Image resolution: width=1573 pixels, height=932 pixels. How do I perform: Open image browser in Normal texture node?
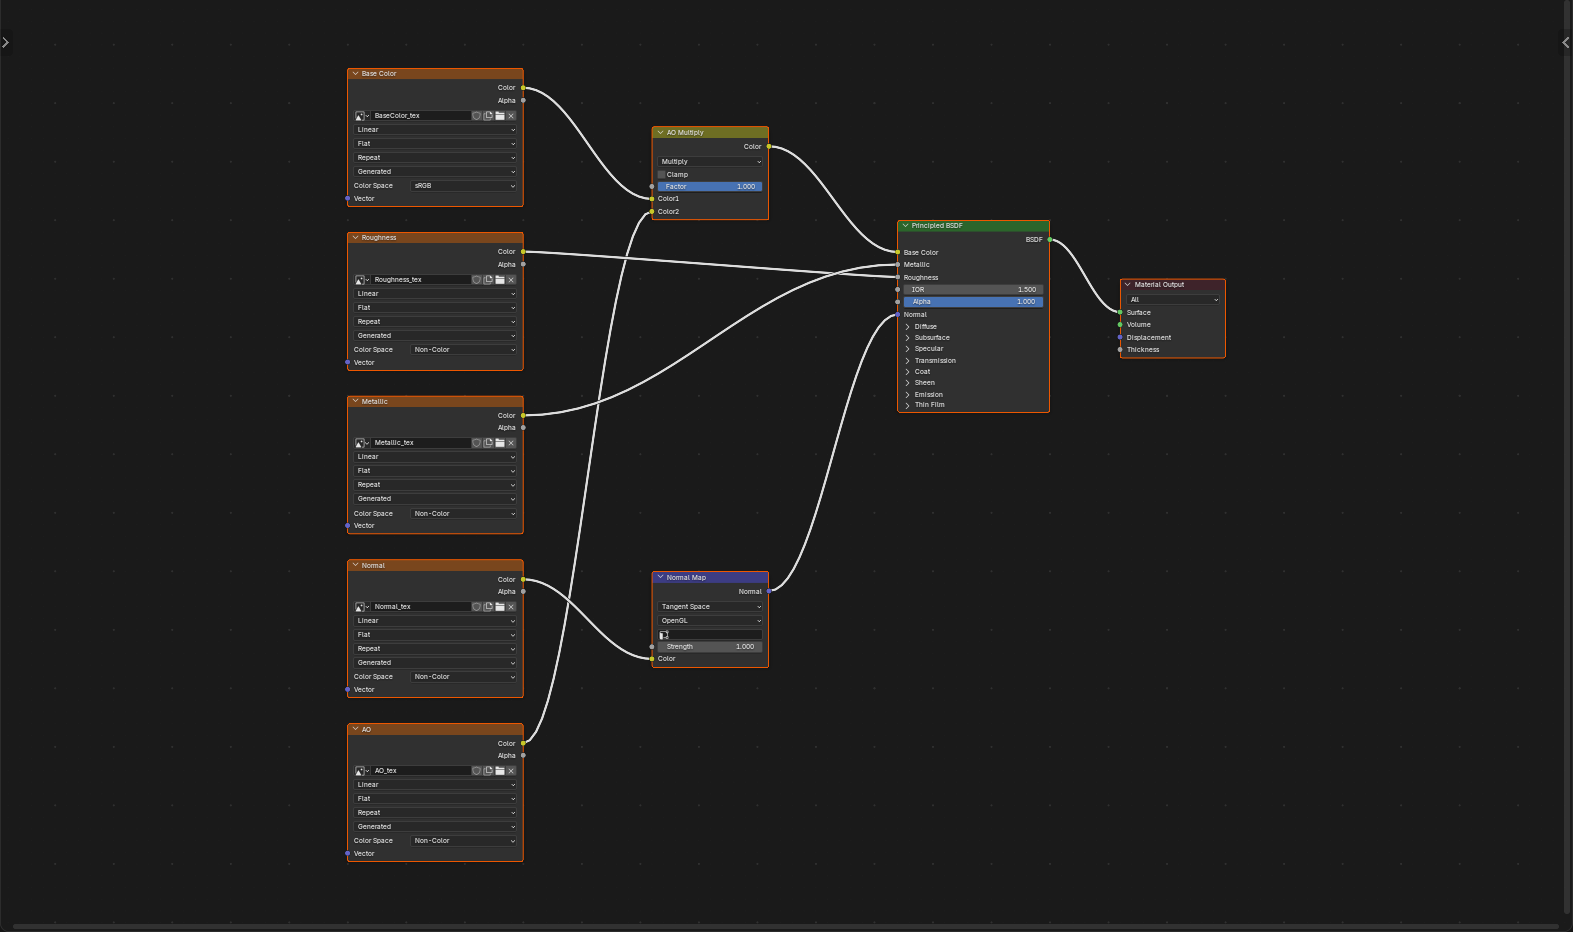[361, 607]
